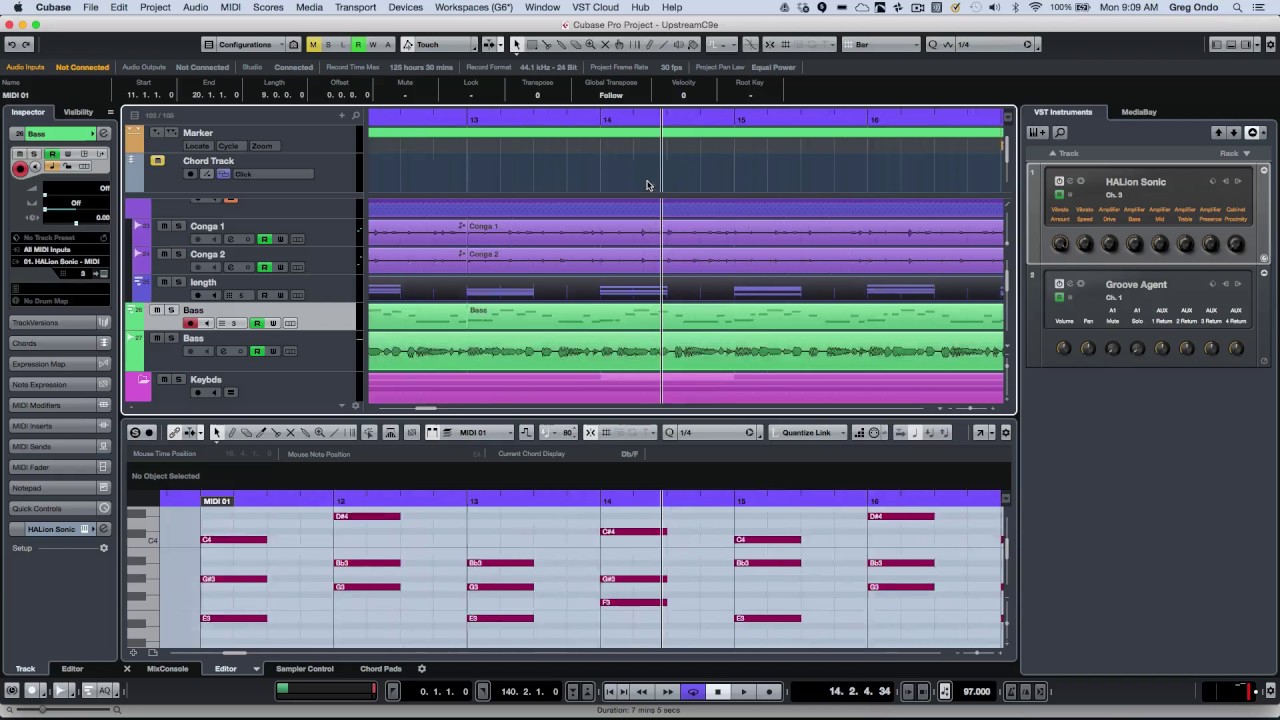Select the Object Selection arrow tool in project toolbar

tap(517, 44)
